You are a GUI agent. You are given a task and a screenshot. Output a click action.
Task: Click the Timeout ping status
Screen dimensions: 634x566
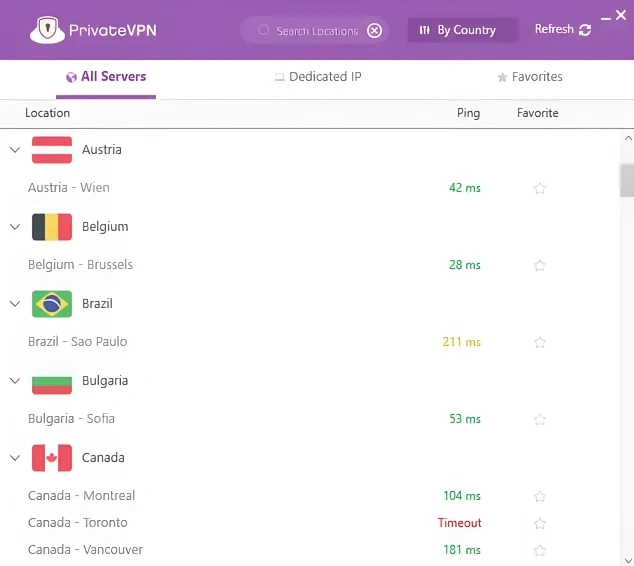click(x=459, y=523)
